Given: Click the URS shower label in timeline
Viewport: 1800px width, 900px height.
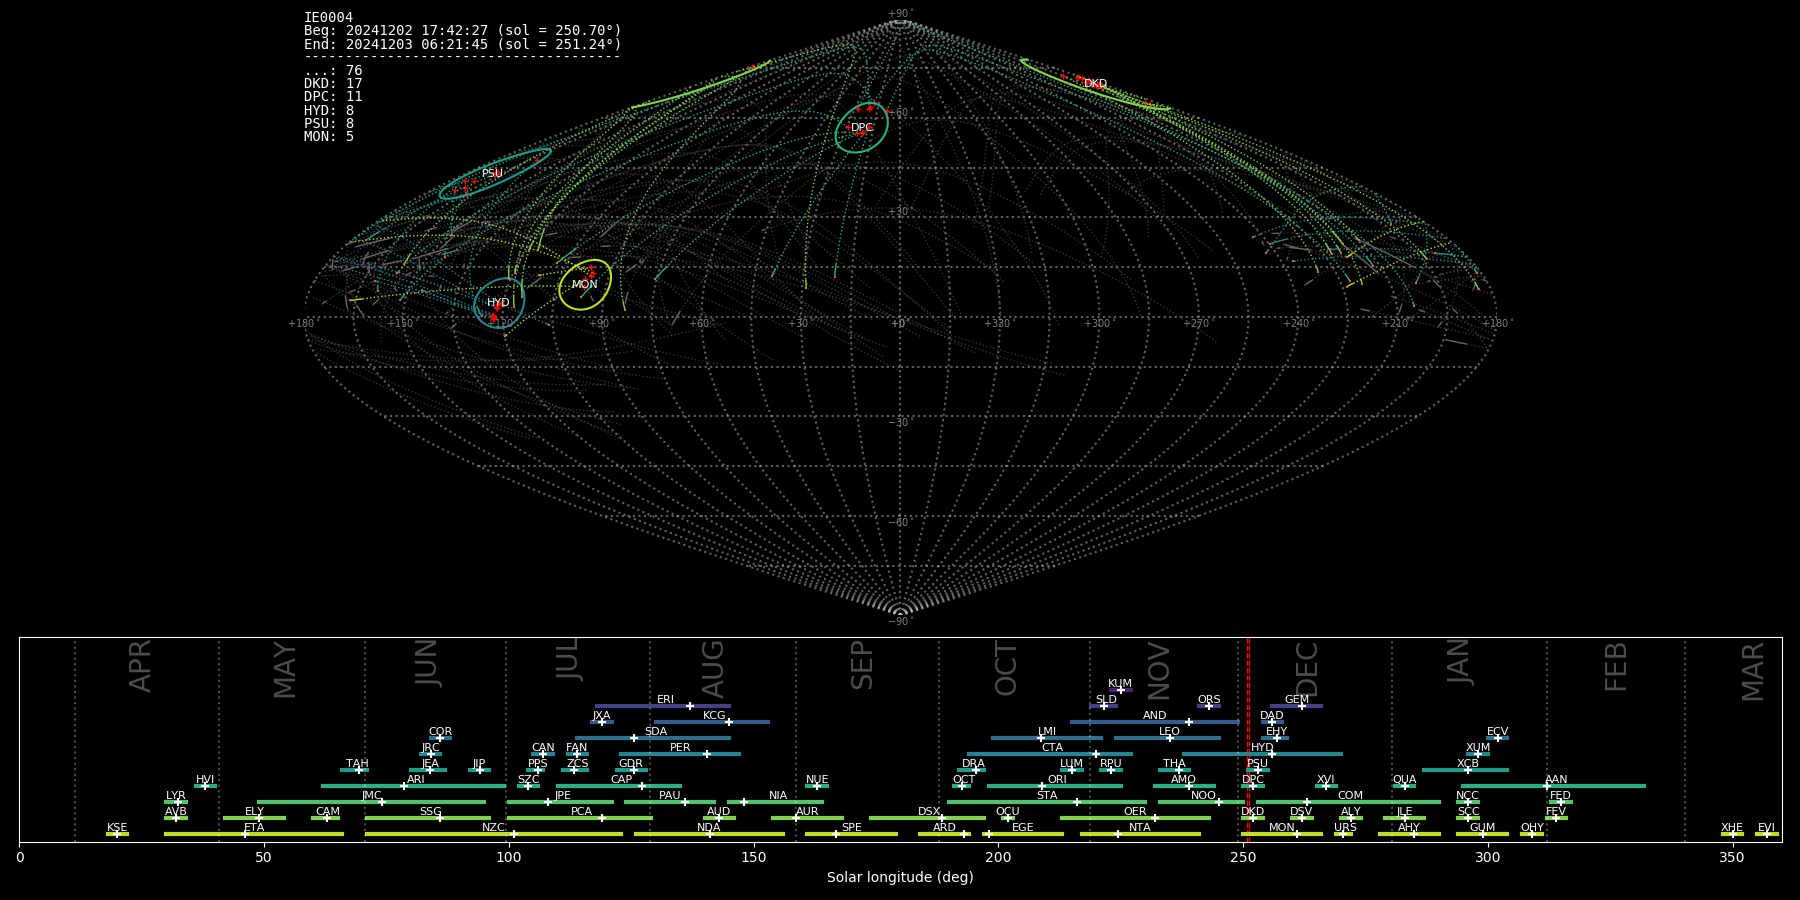Looking at the screenshot, I should (x=1346, y=828).
